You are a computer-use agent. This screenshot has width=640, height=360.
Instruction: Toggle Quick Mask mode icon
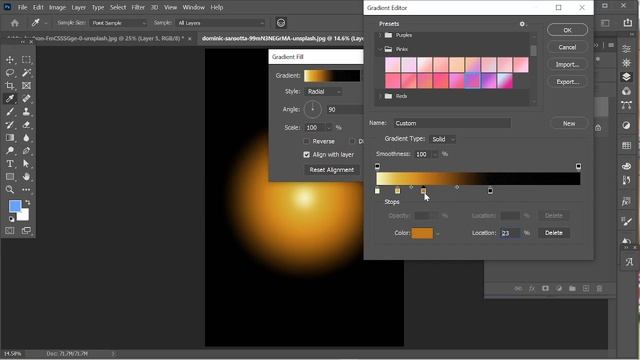click(x=10, y=231)
